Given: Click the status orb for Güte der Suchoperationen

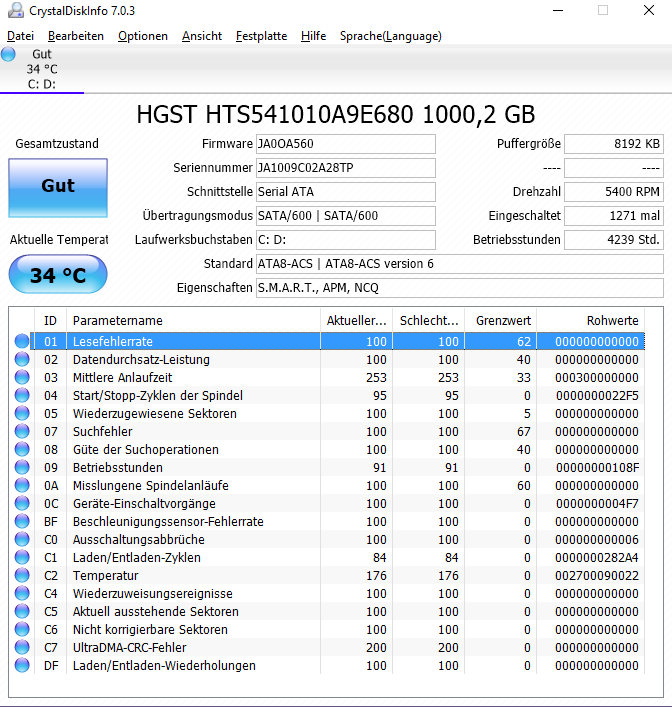Looking at the screenshot, I should click(22, 450).
